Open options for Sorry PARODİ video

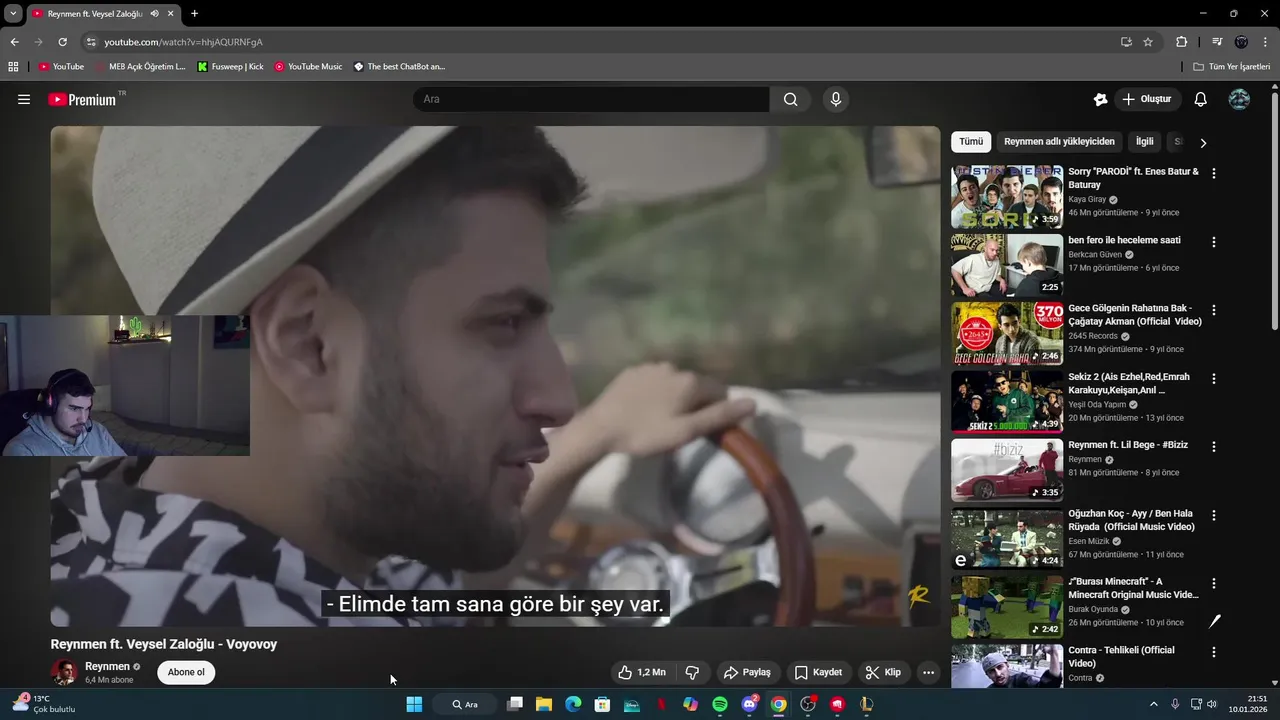[1214, 173]
